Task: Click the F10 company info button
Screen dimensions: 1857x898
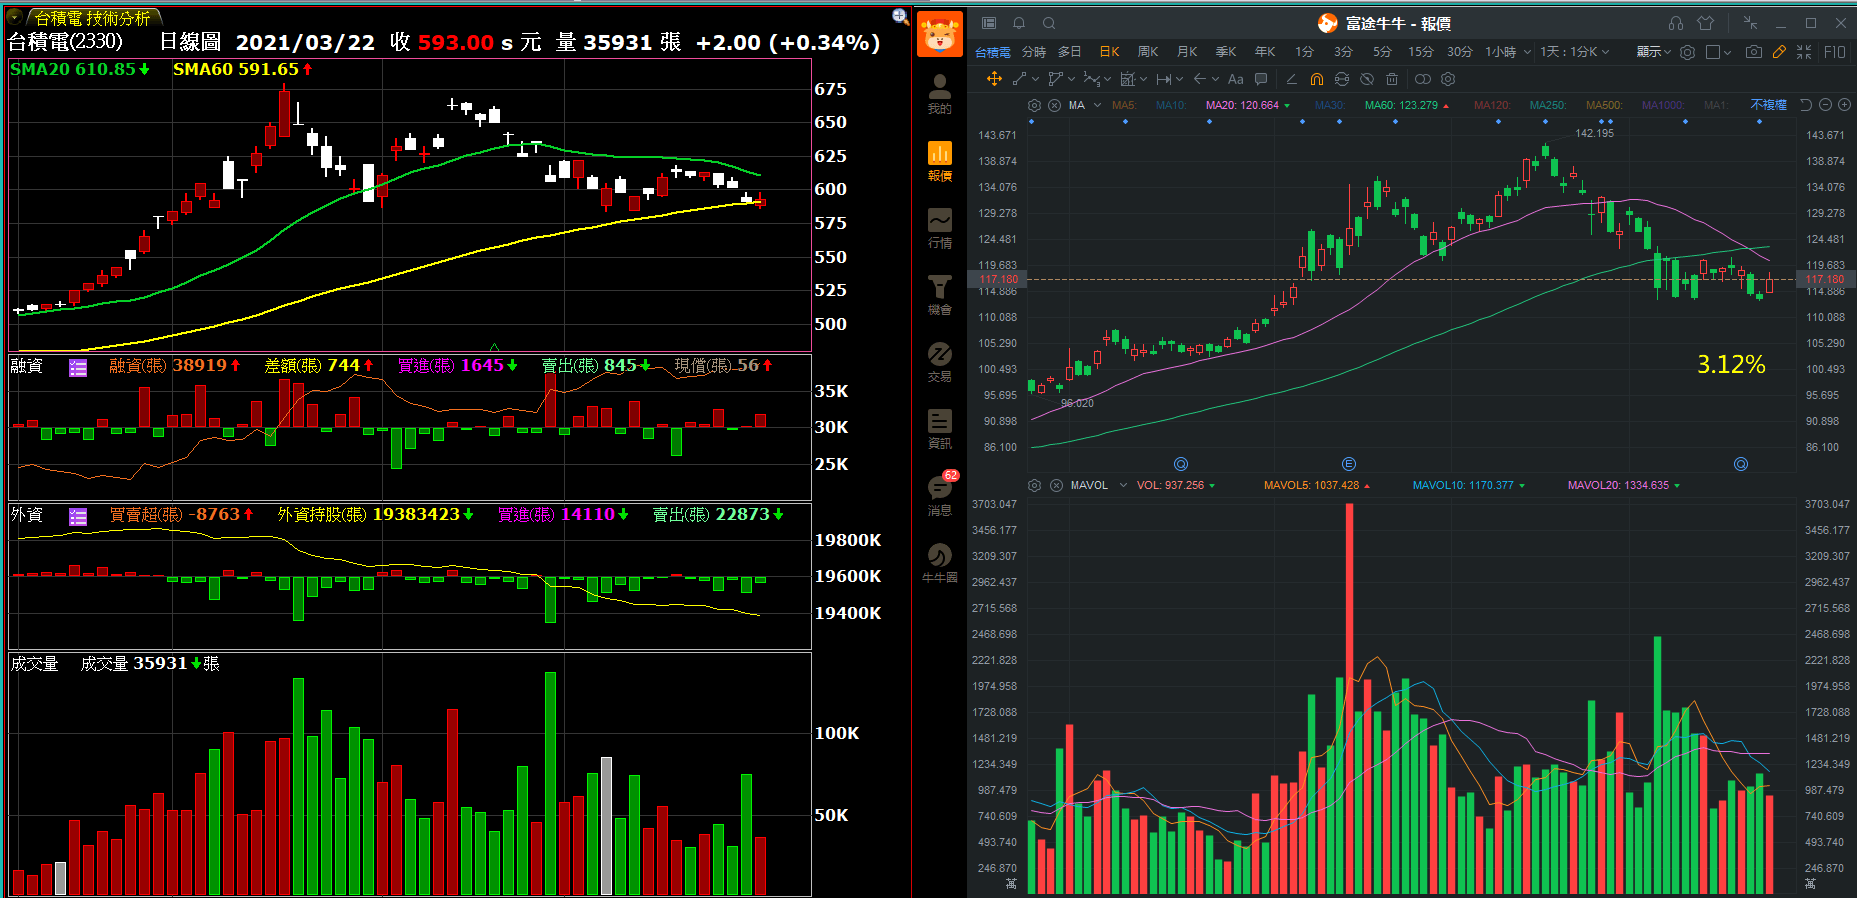Action: (1835, 52)
